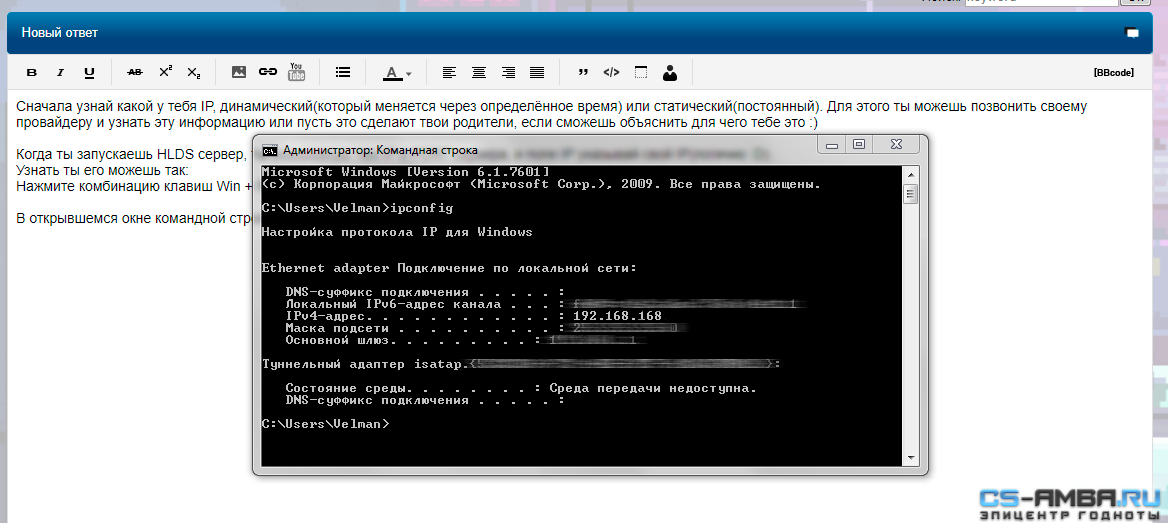Click the Туннельный адаптер isatap line
The width and height of the screenshot is (1168, 523).
(521, 364)
